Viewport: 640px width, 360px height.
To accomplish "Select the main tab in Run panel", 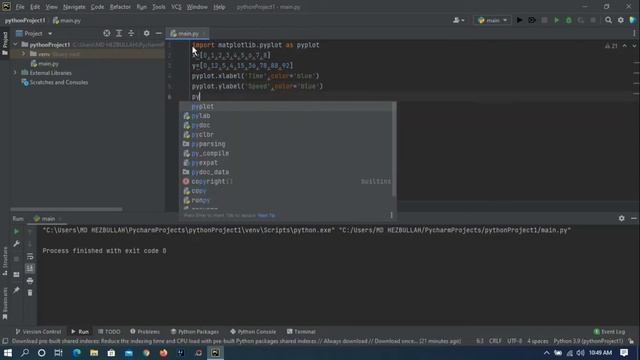I will point(48,219).
